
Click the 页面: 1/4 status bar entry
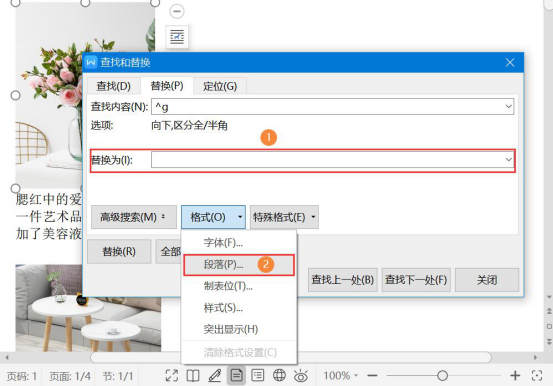click(70, 376)
